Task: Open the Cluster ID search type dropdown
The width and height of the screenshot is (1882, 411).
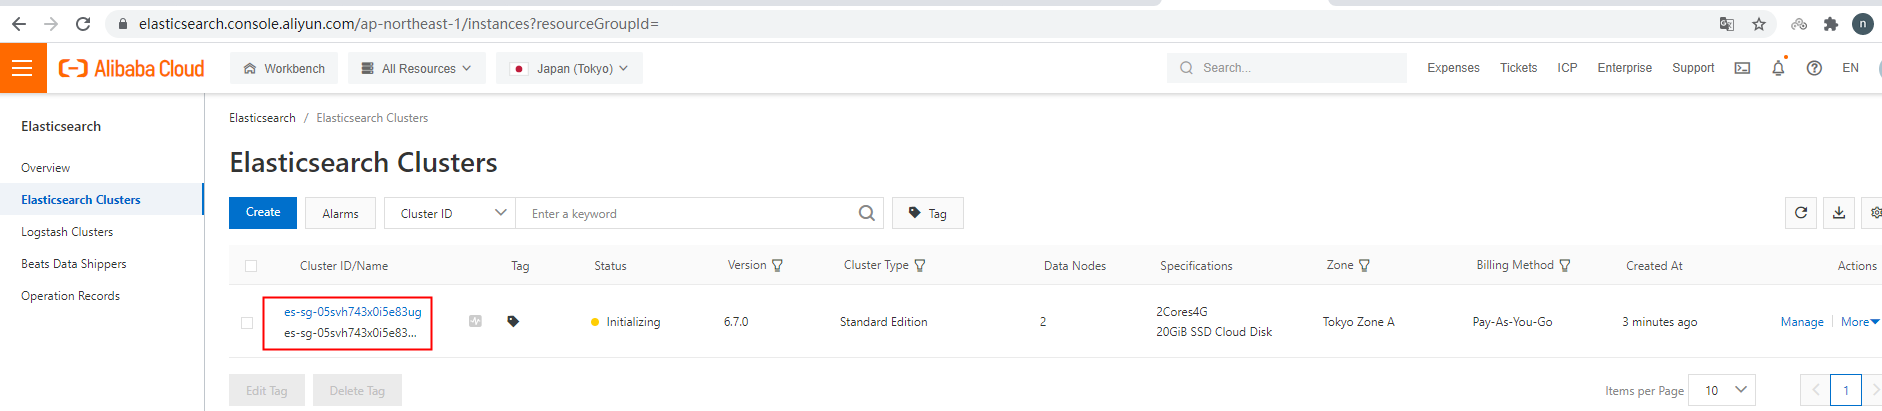Action: tap(450, 213)
